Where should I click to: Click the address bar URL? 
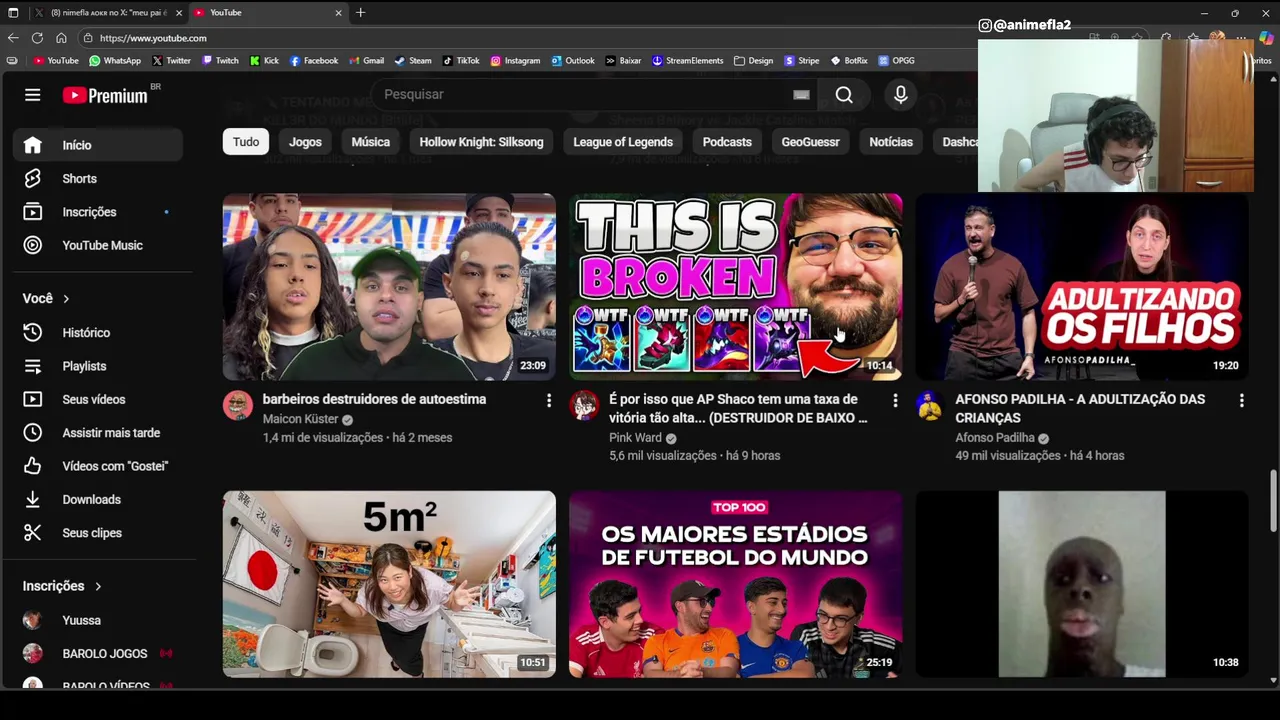(x=153, y=38)
